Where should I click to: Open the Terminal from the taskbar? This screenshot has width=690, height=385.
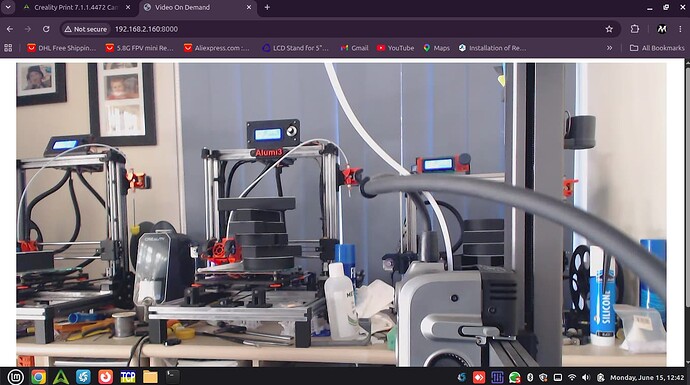pos(172,377)
